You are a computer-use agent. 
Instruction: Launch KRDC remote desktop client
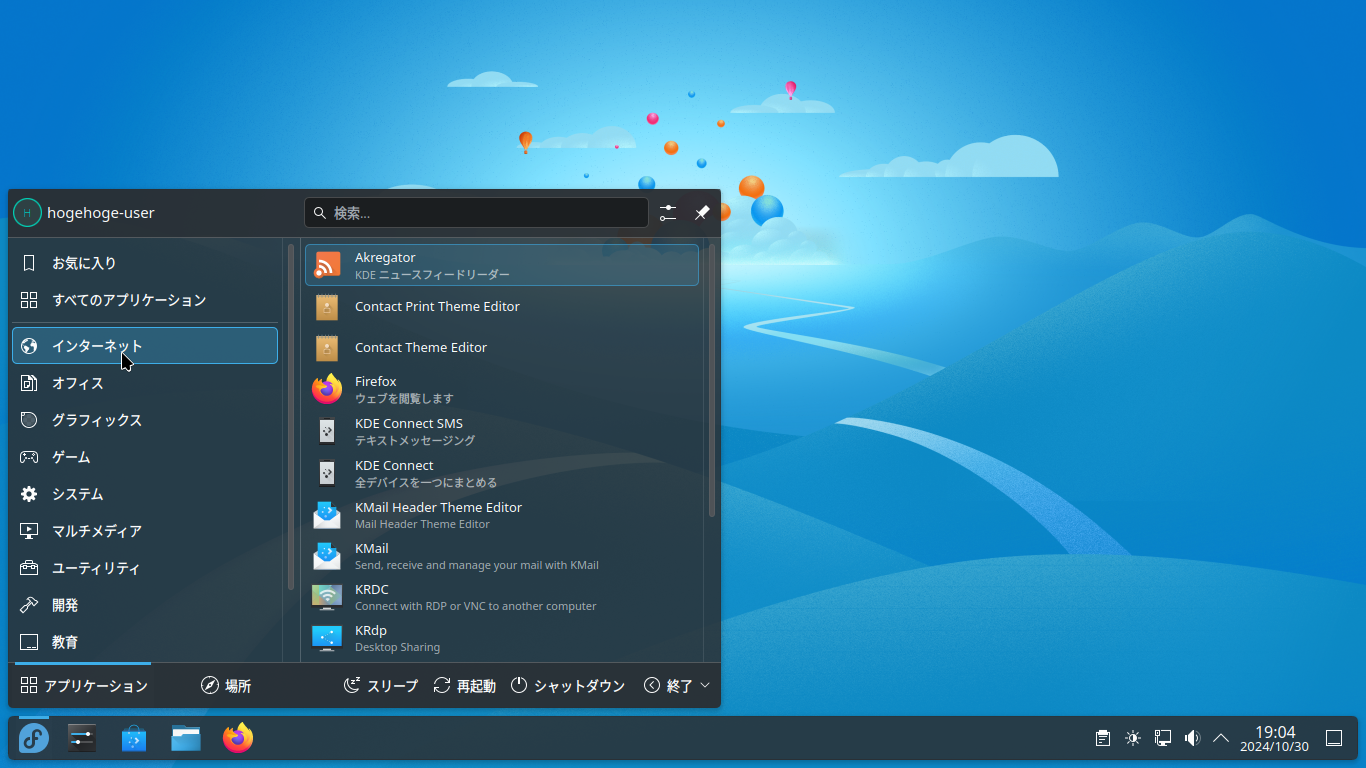tap(502, 597)
